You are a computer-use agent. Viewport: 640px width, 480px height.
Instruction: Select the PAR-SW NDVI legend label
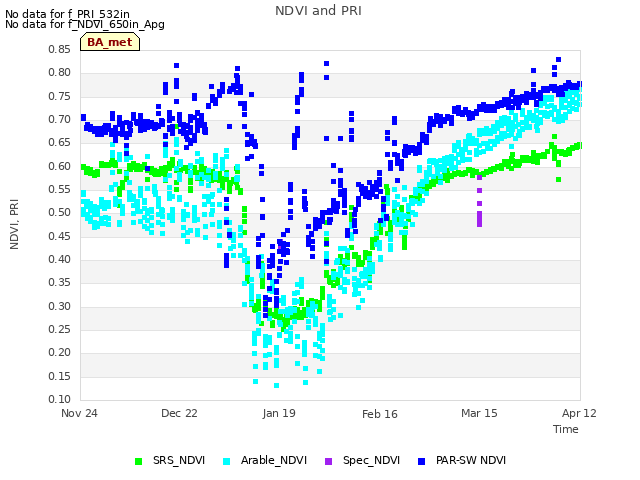coord(471,460)
